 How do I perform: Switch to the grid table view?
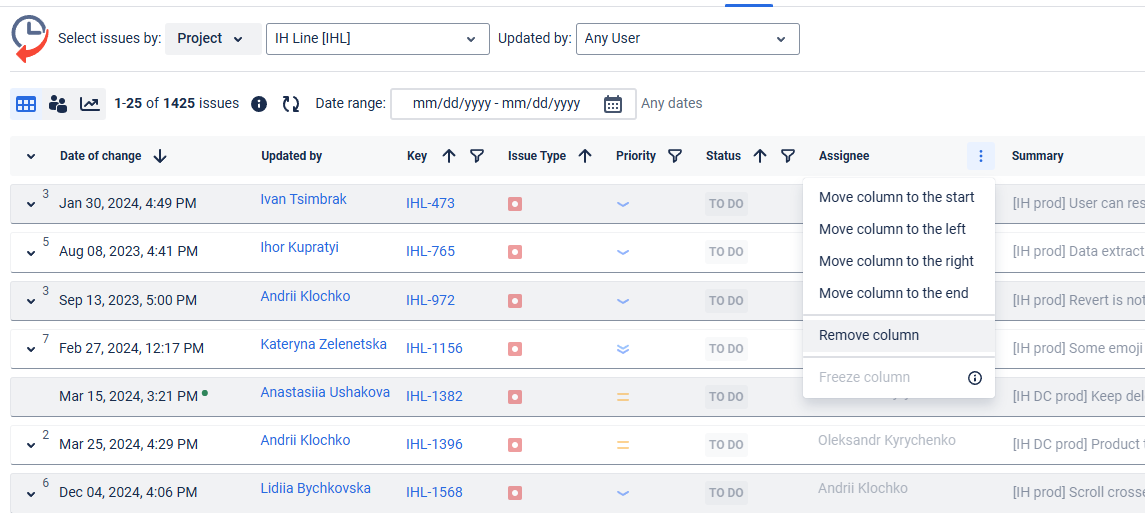[26, 104]
